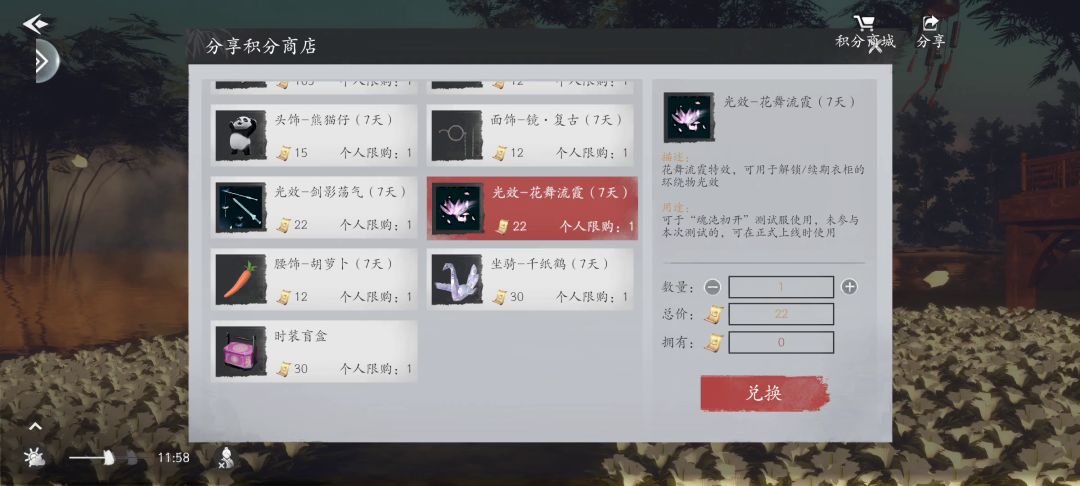Click the character mute icon near the time
The height and width of the screenshot is (486, 1080).
(x=225, y=457)
